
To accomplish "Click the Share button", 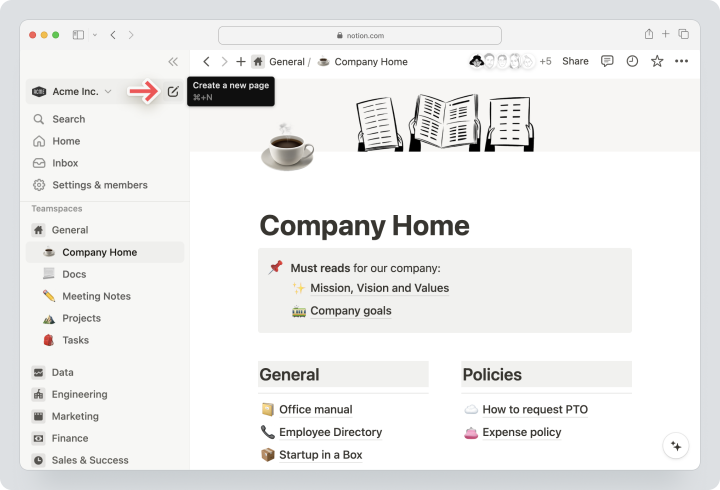I will click(575, 61).
